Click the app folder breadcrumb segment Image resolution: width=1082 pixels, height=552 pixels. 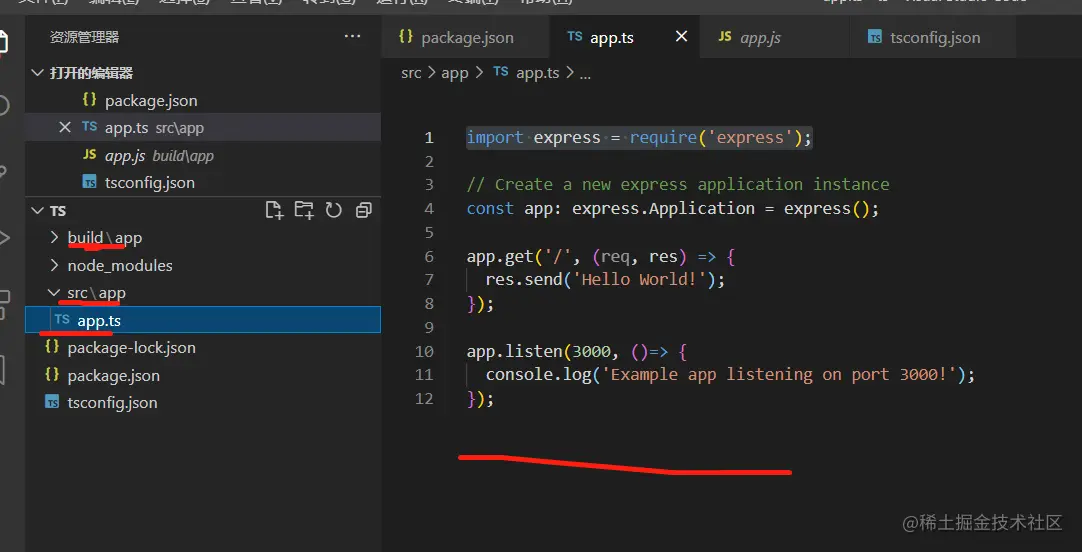tap(455, 73)
